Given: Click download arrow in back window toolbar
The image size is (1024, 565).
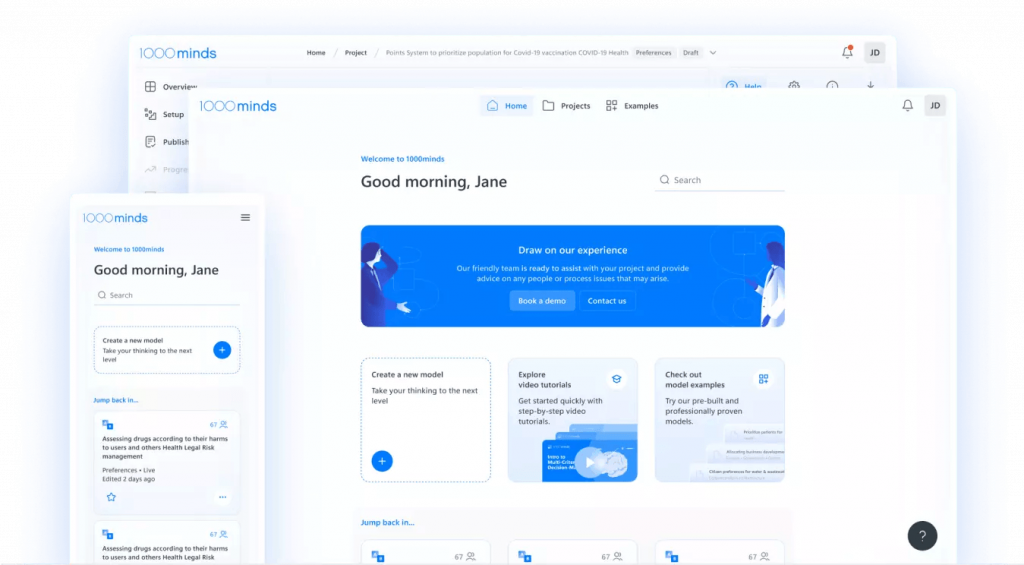Looking at the screenshot, I should tap(871, 85).
